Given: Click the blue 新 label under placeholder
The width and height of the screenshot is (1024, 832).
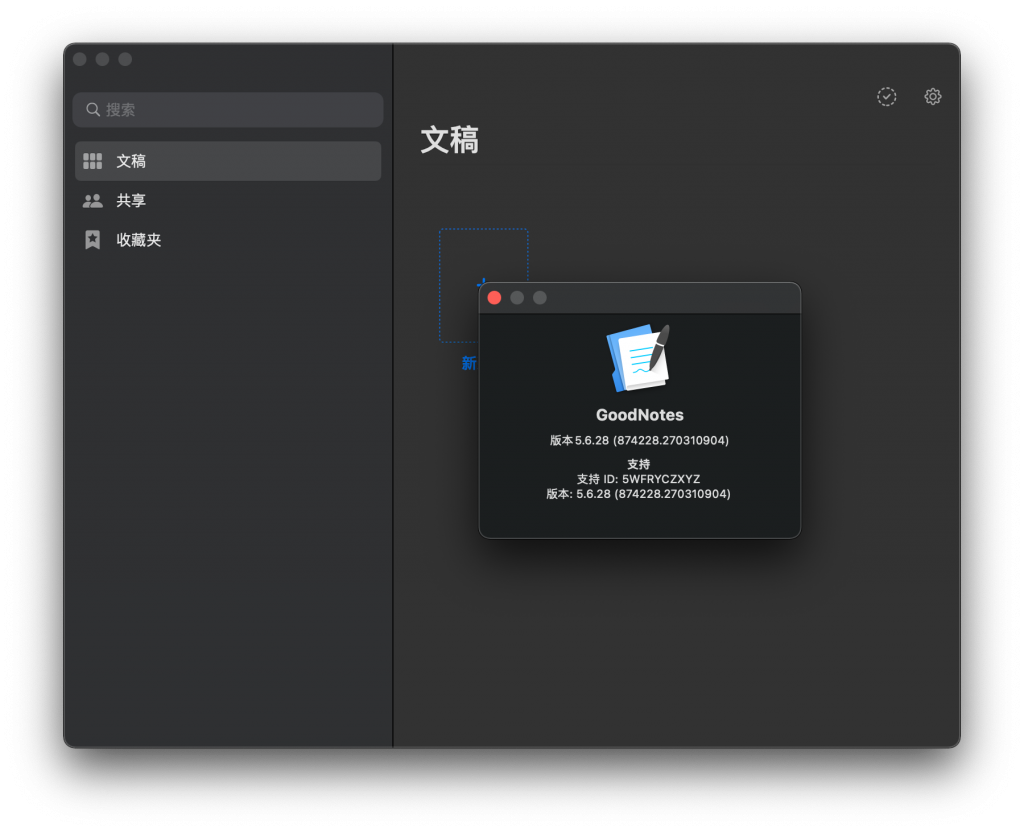Looking at the screenshot, I should (469, 363).
